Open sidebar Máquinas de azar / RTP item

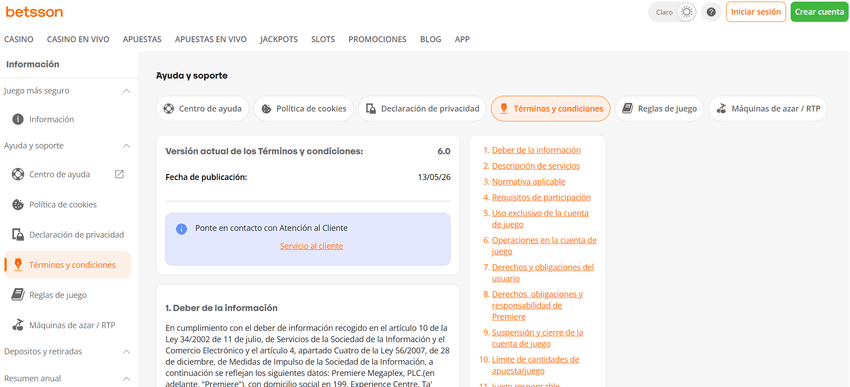click(67, 325)
